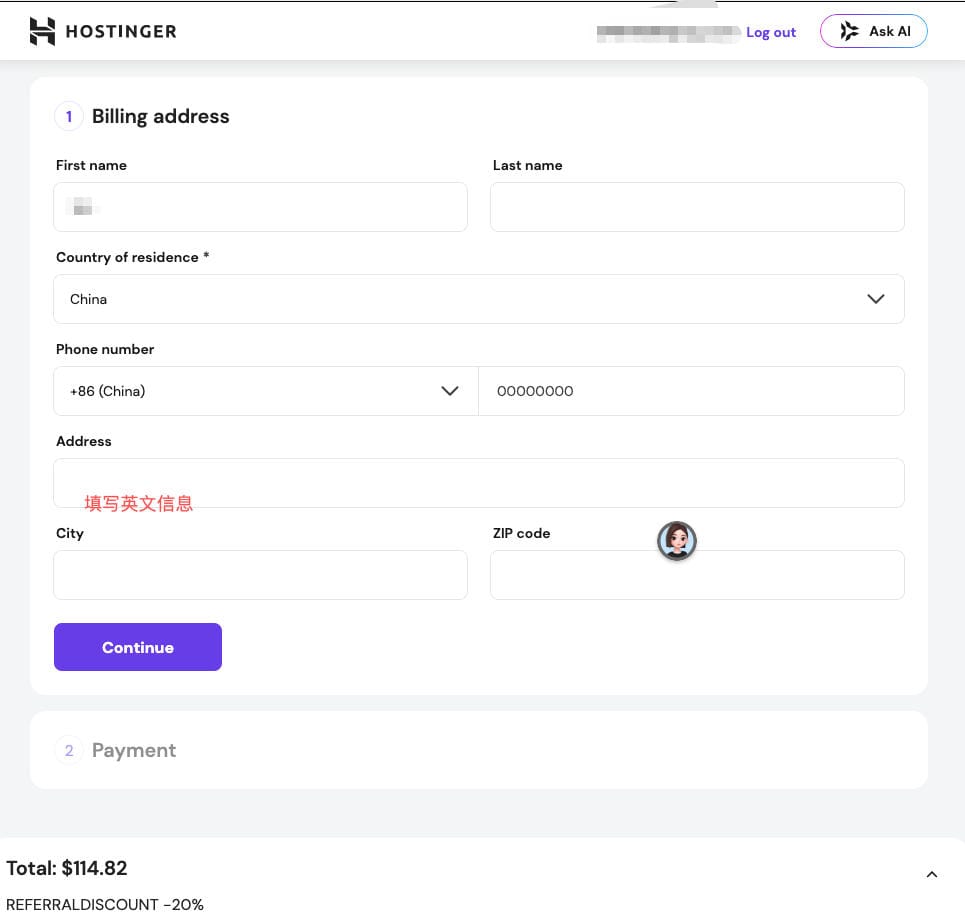Select the City input field
This screenshot has width=965, height=914.
[x=260, y=575]
